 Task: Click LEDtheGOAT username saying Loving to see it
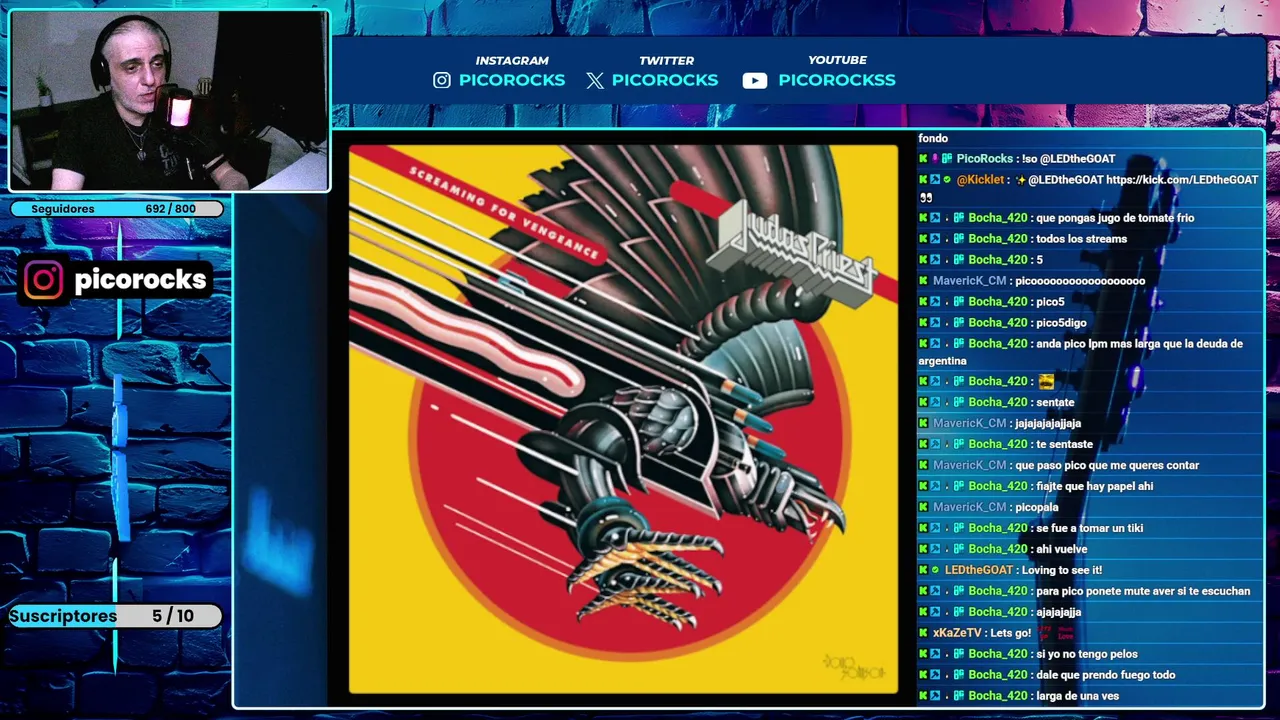click(x=979, y=570)
